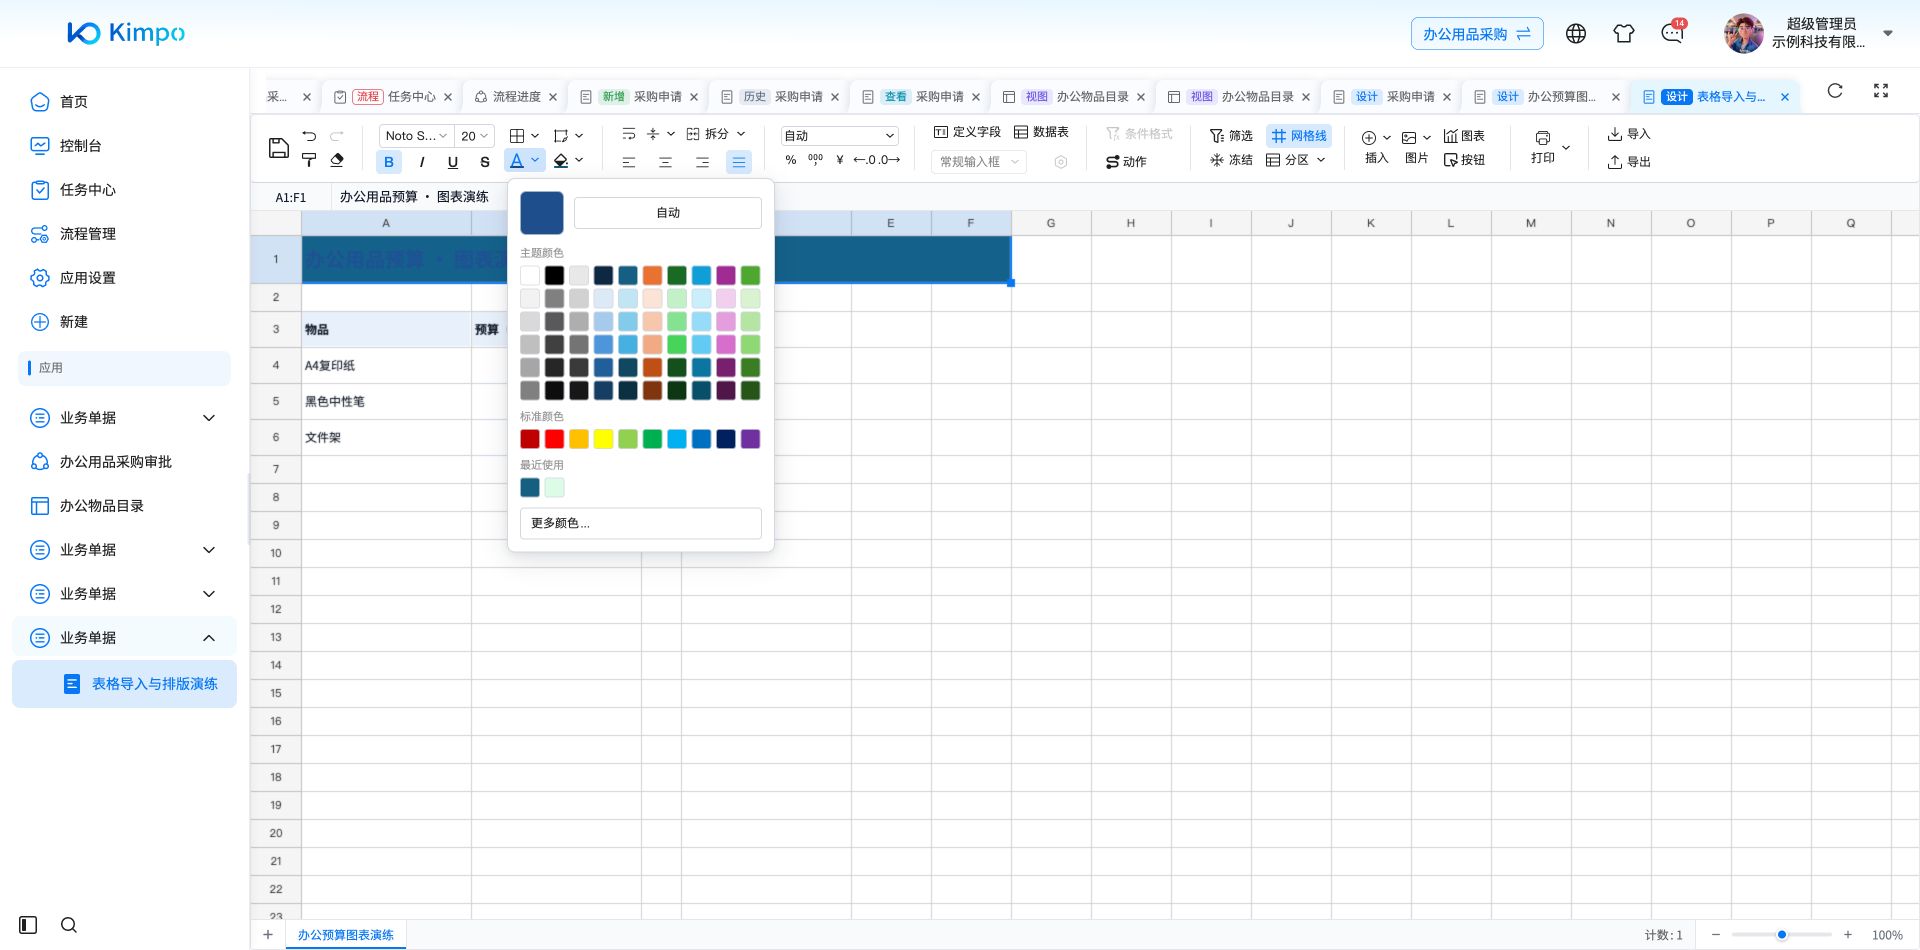Apply percent number format
Screen dimensions: 1920x950
point(791,160)
